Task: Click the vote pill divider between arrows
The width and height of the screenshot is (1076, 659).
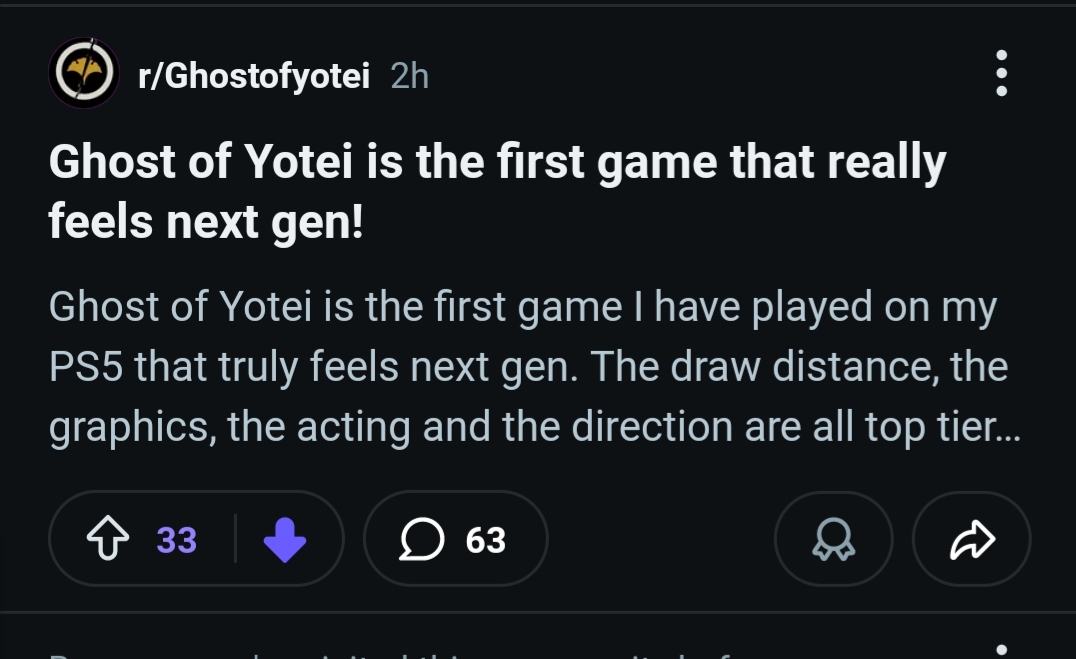Action: [x=235, y=540]
